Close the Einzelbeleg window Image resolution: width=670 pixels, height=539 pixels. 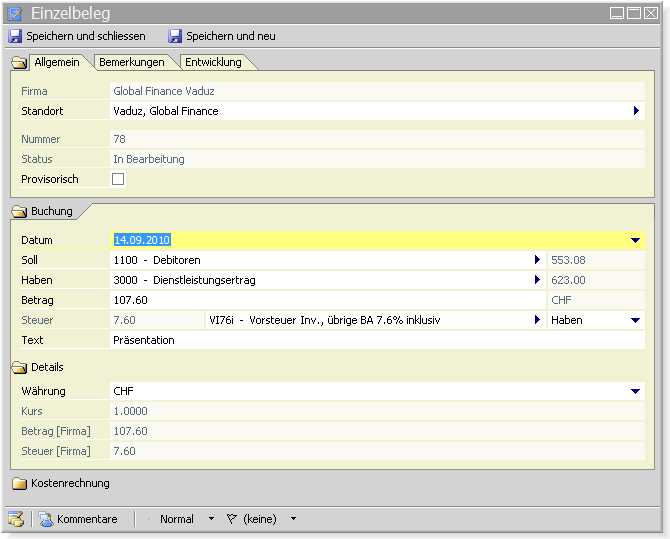(651, 13)
